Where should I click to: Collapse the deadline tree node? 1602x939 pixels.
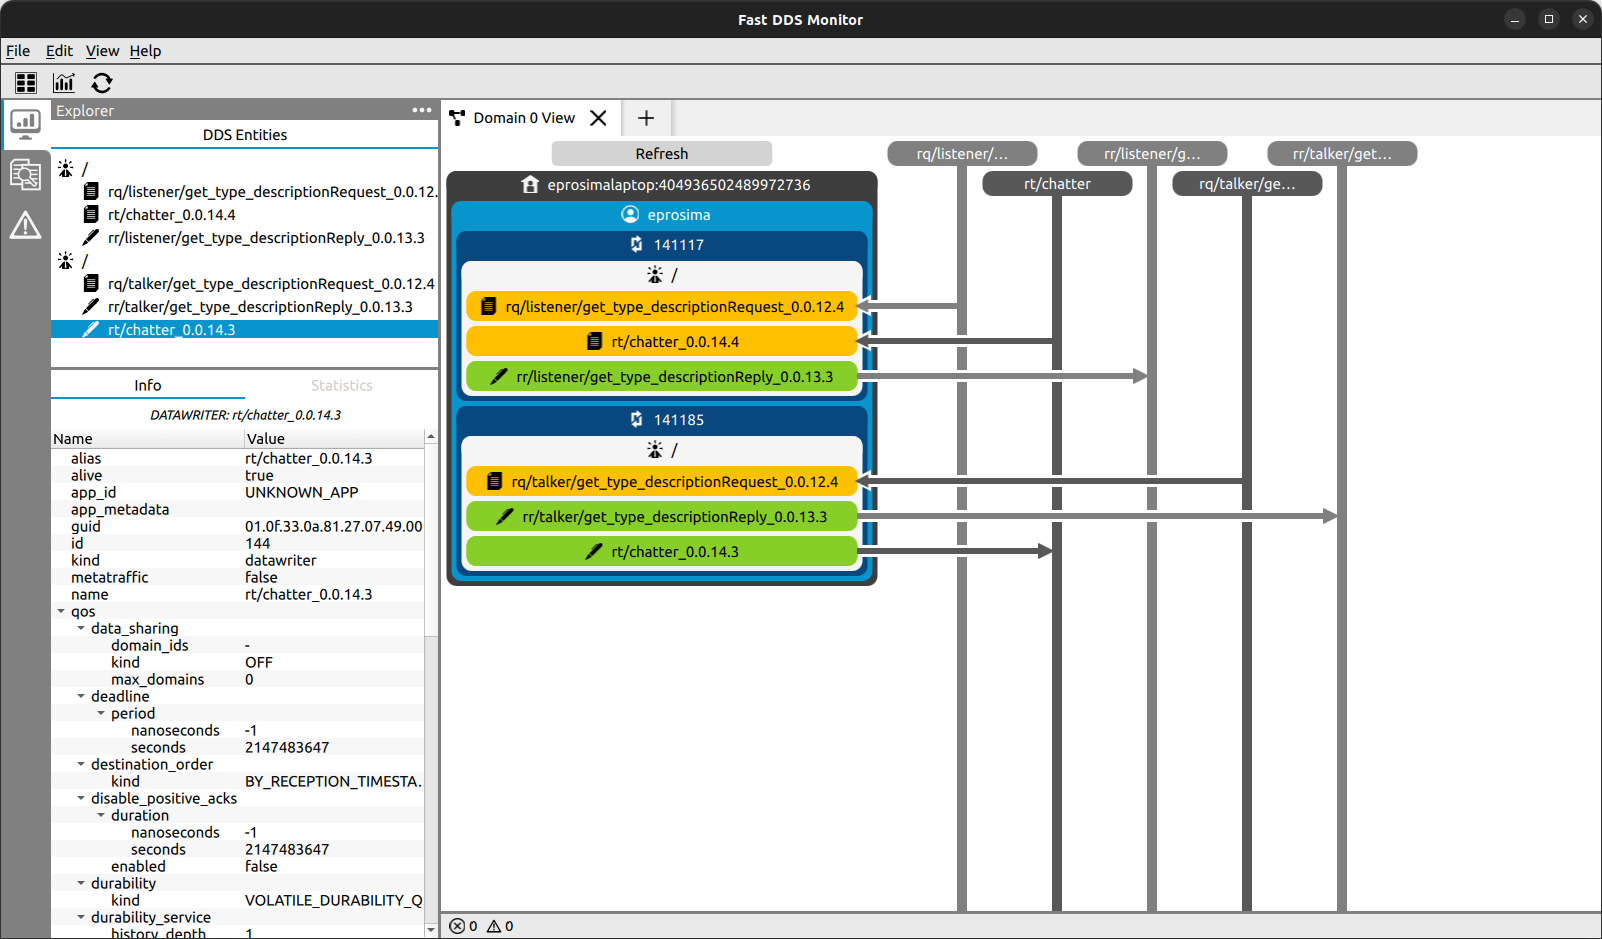click(x=81, y=696)
